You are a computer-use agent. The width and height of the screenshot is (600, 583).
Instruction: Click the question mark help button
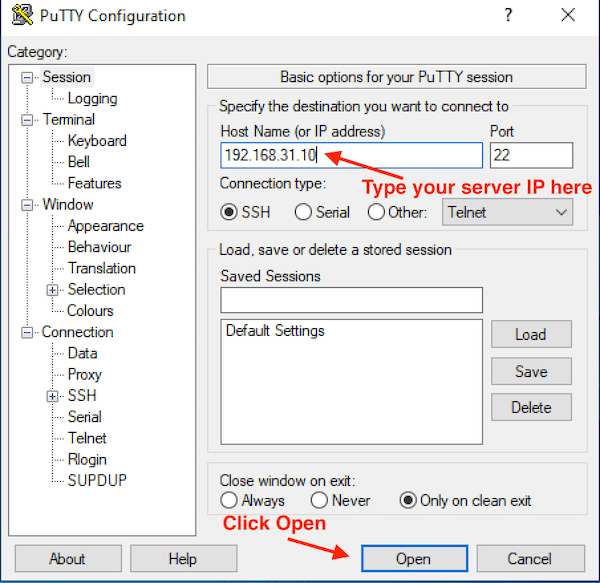(x=508, y=16)
